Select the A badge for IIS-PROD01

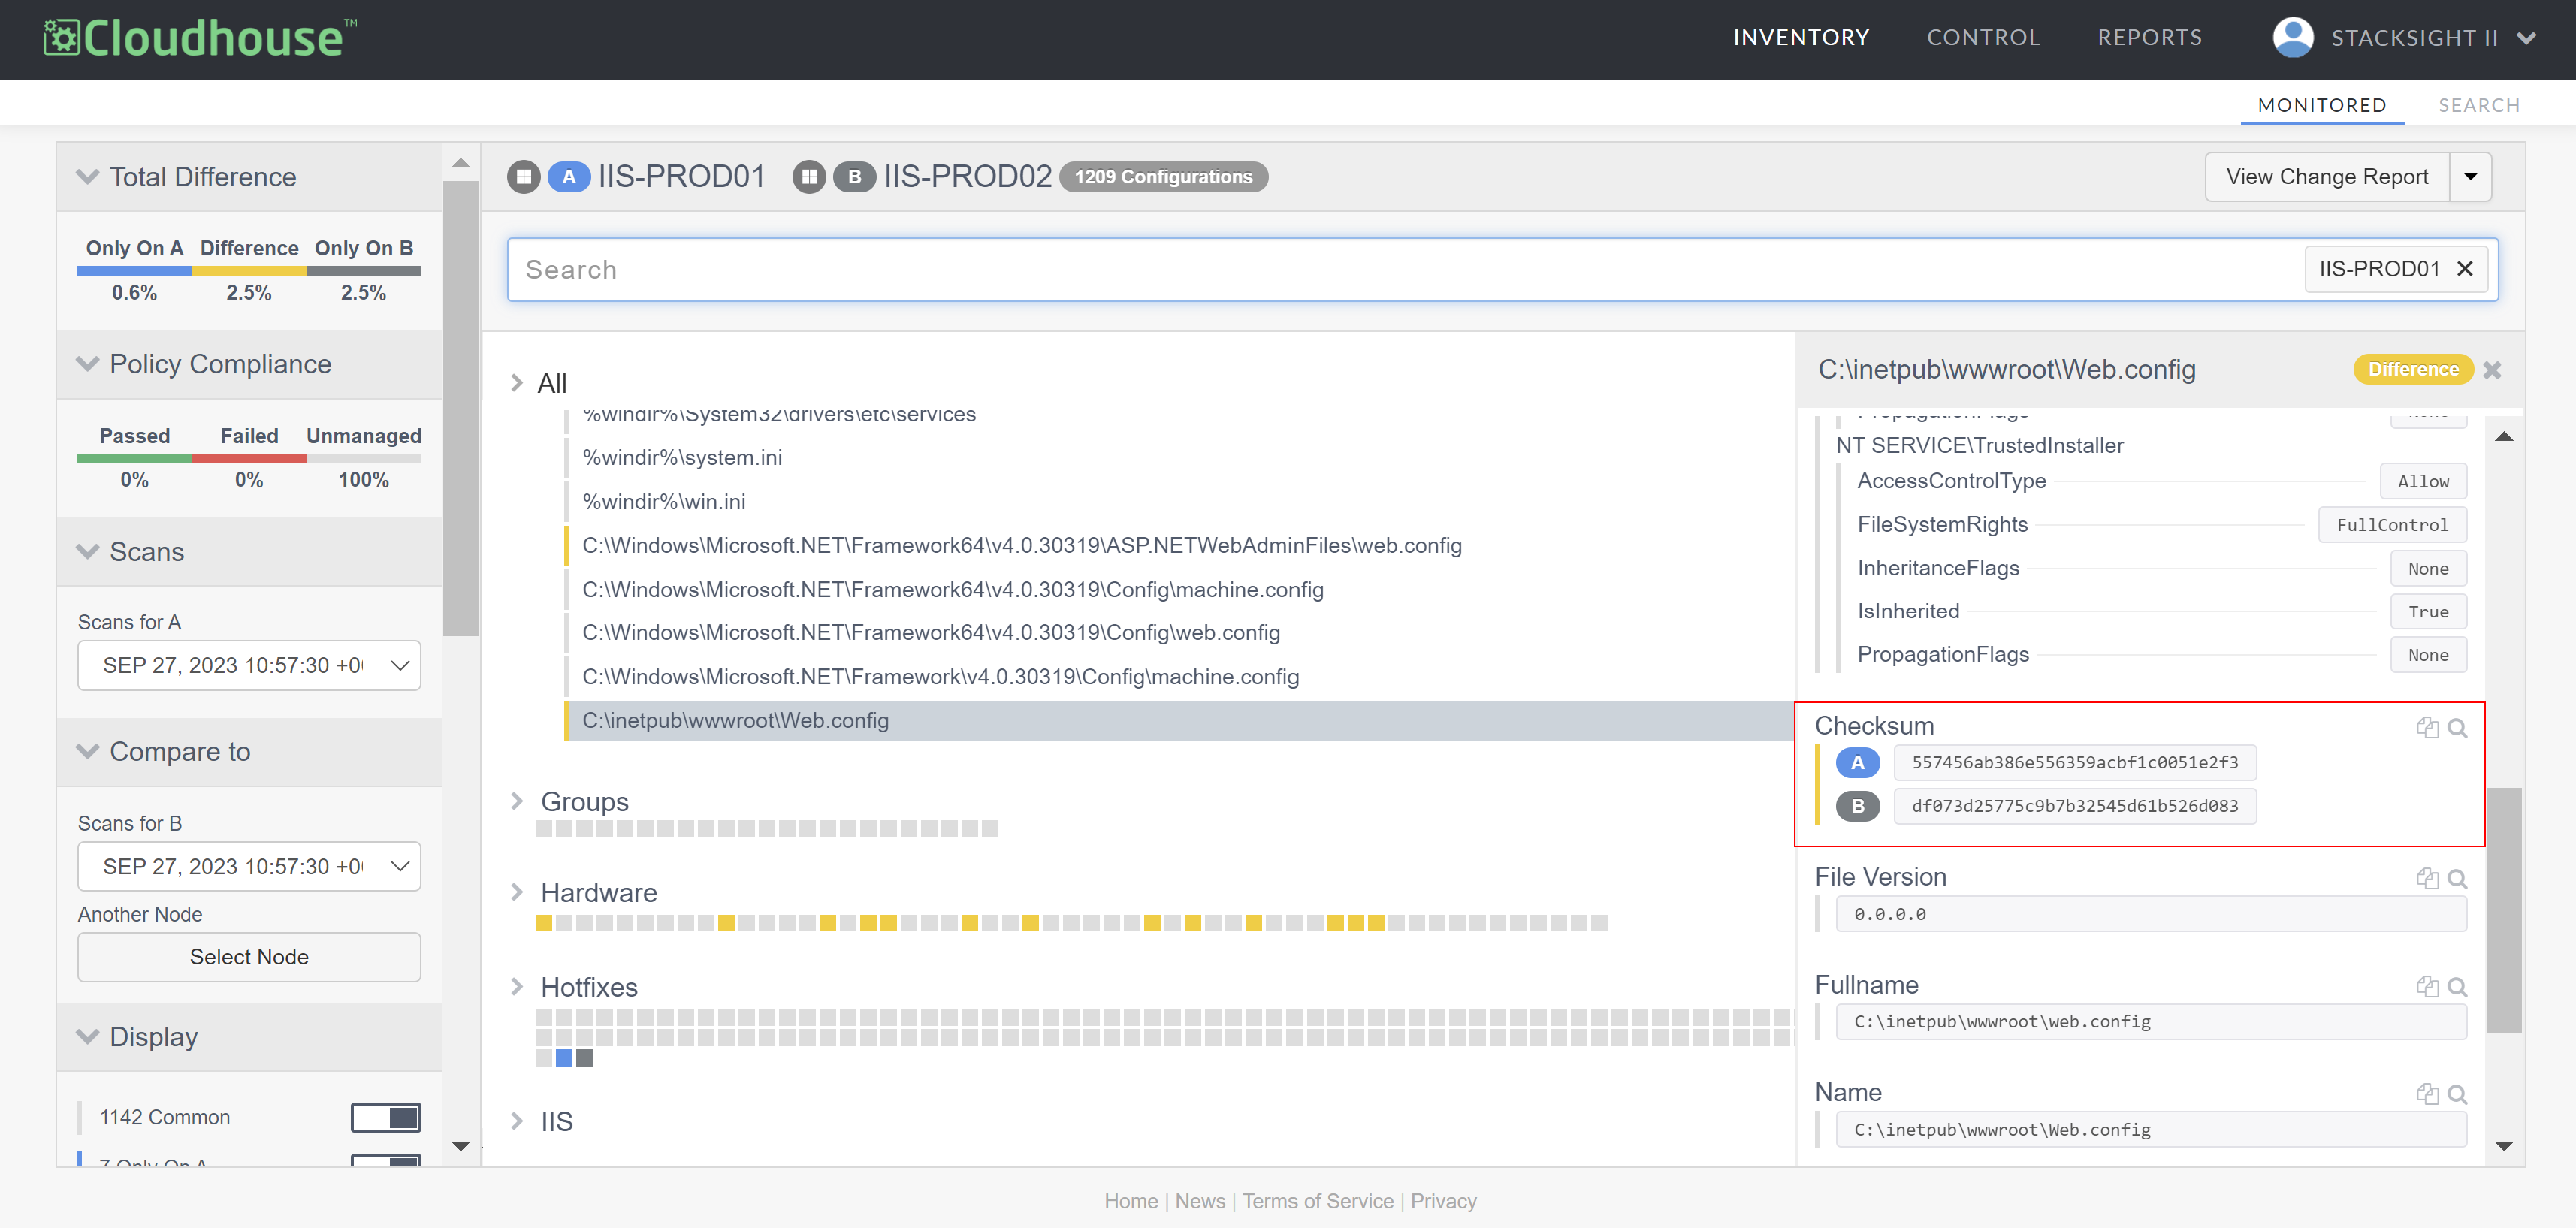pyautogui.click(x=569, y=177)
